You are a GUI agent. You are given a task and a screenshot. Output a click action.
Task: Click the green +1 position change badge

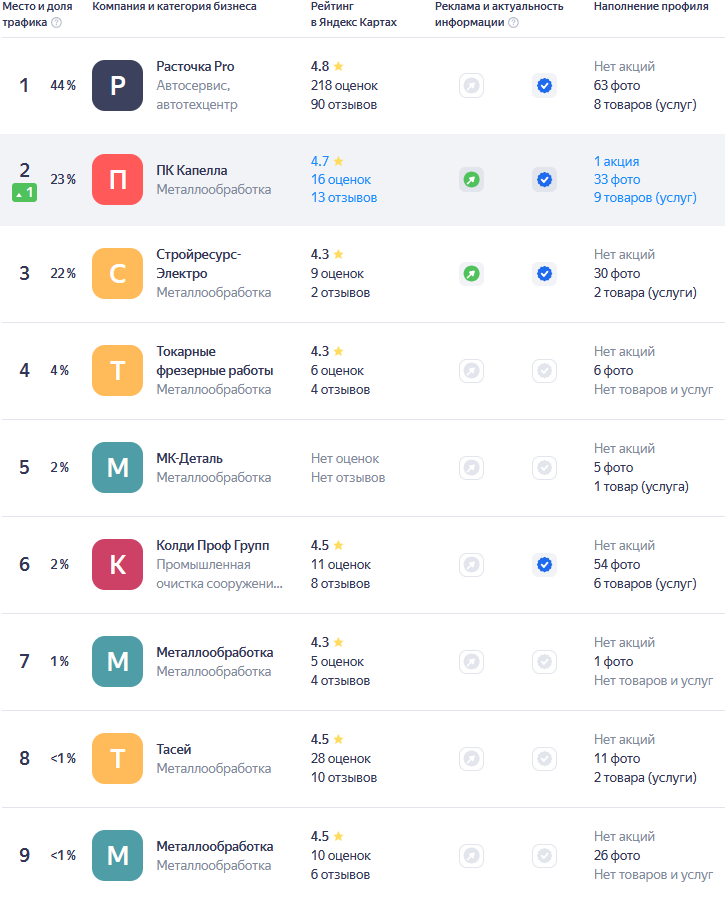coord(25,193)
